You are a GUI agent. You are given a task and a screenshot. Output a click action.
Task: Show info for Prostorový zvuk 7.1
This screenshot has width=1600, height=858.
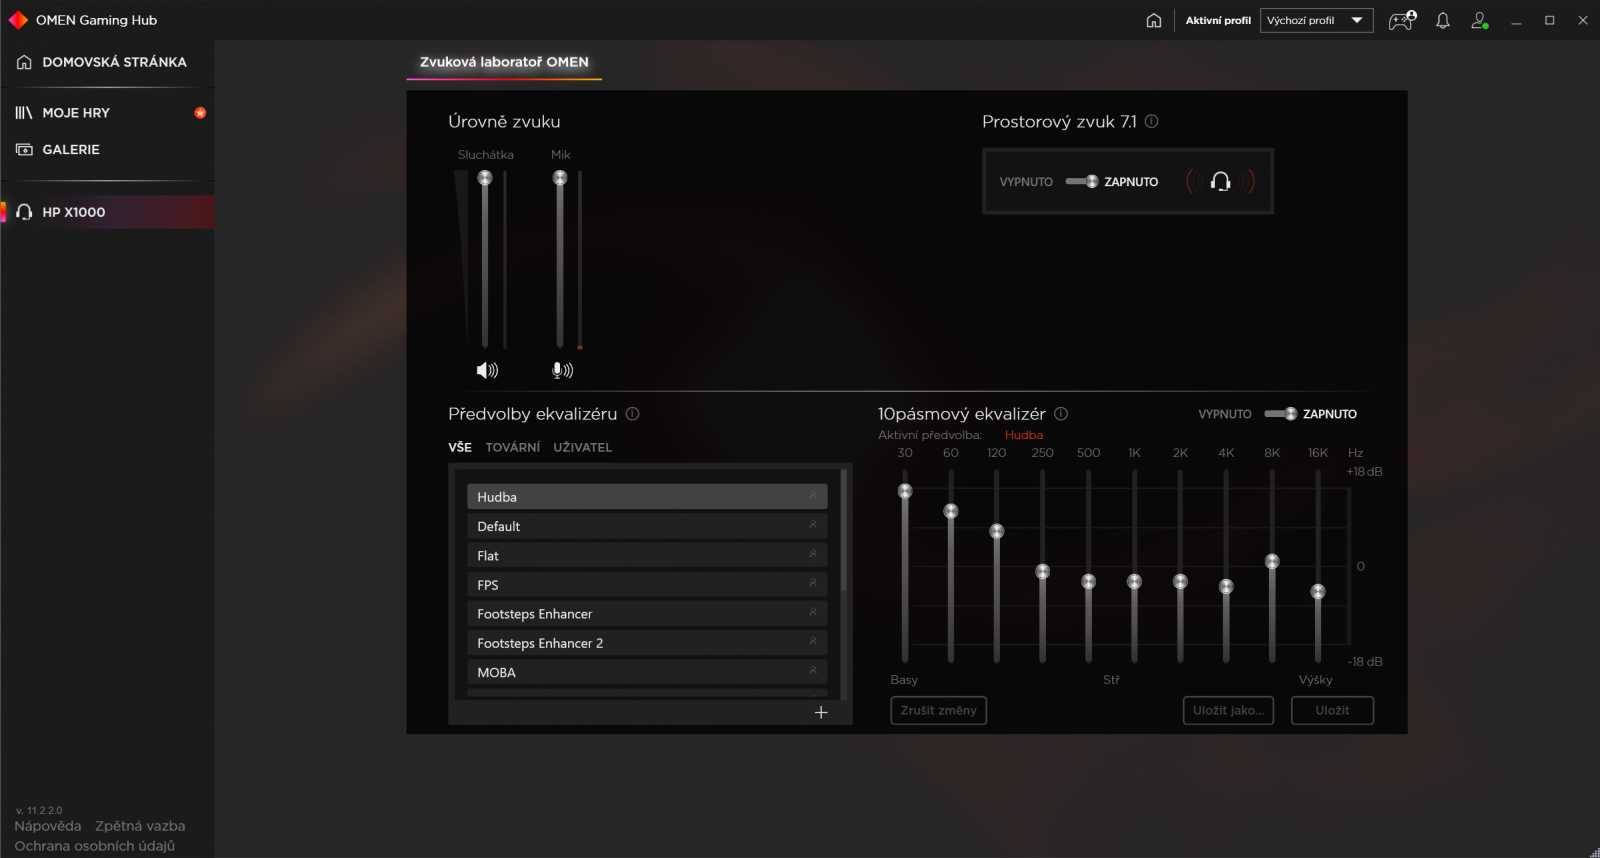point(1152,121)
